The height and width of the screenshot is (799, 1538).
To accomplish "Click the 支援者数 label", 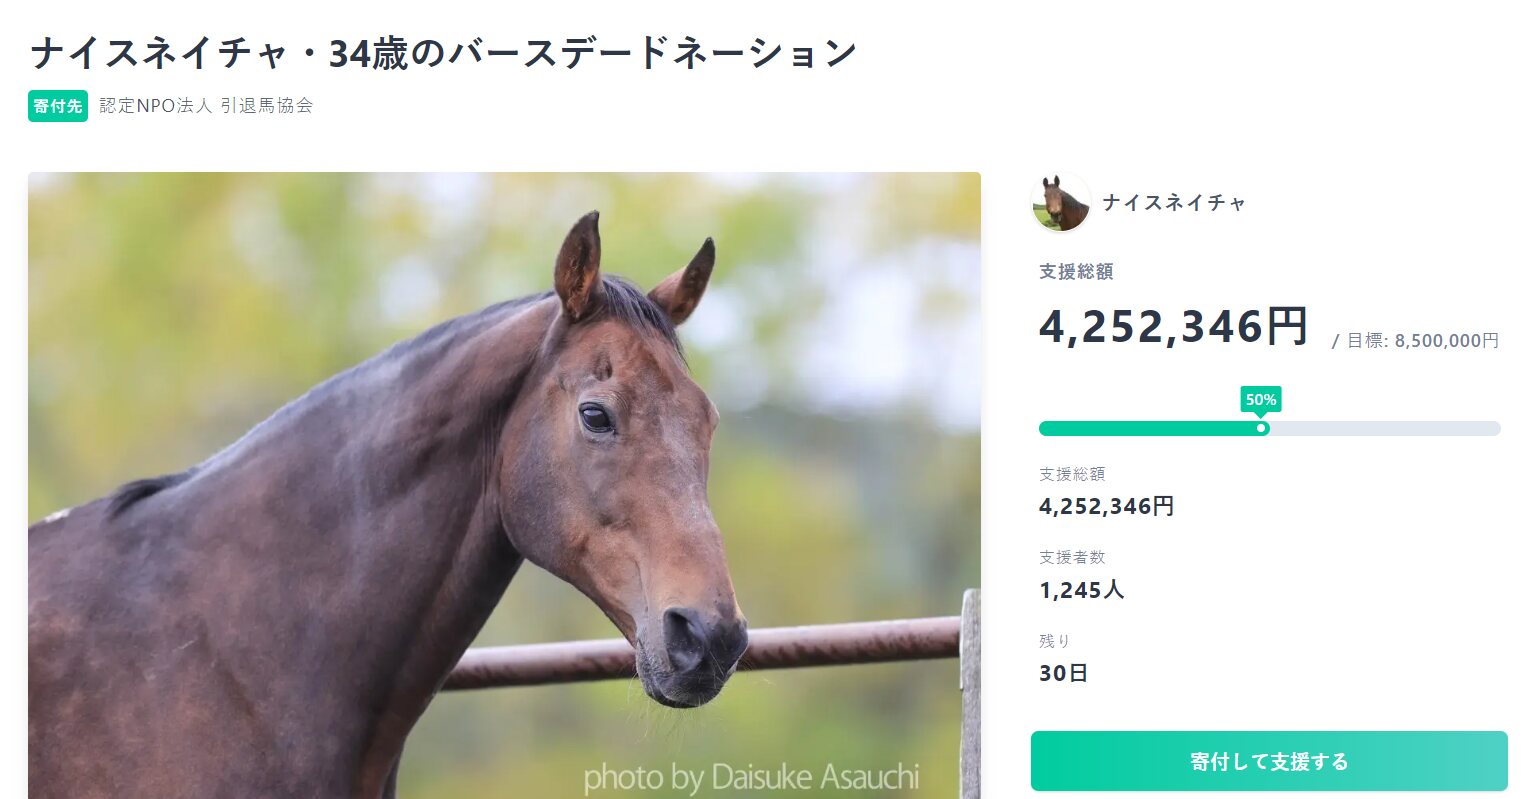I will 1072,557.
